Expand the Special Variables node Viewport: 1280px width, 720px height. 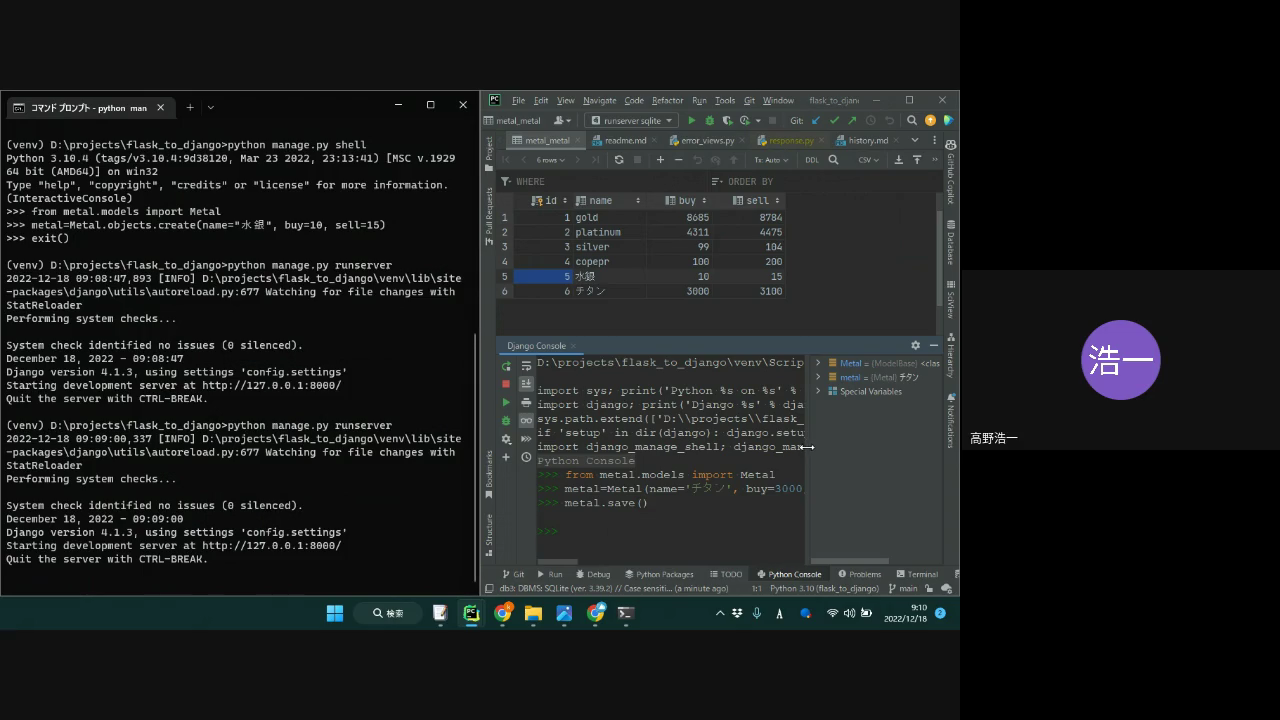point(818,392)
